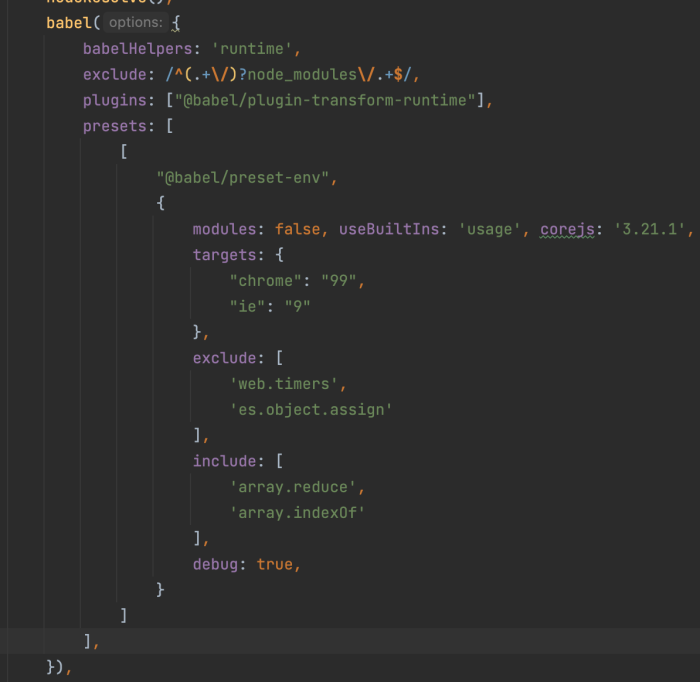
Task: Click the "@babel/plugin-transform-runtime" string
Action: coord(325,100)
